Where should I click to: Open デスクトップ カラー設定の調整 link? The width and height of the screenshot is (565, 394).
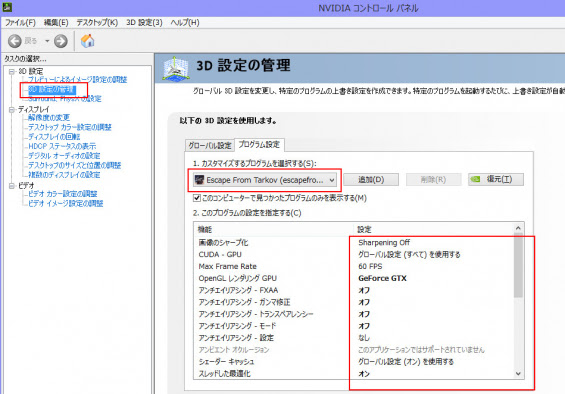70,127
